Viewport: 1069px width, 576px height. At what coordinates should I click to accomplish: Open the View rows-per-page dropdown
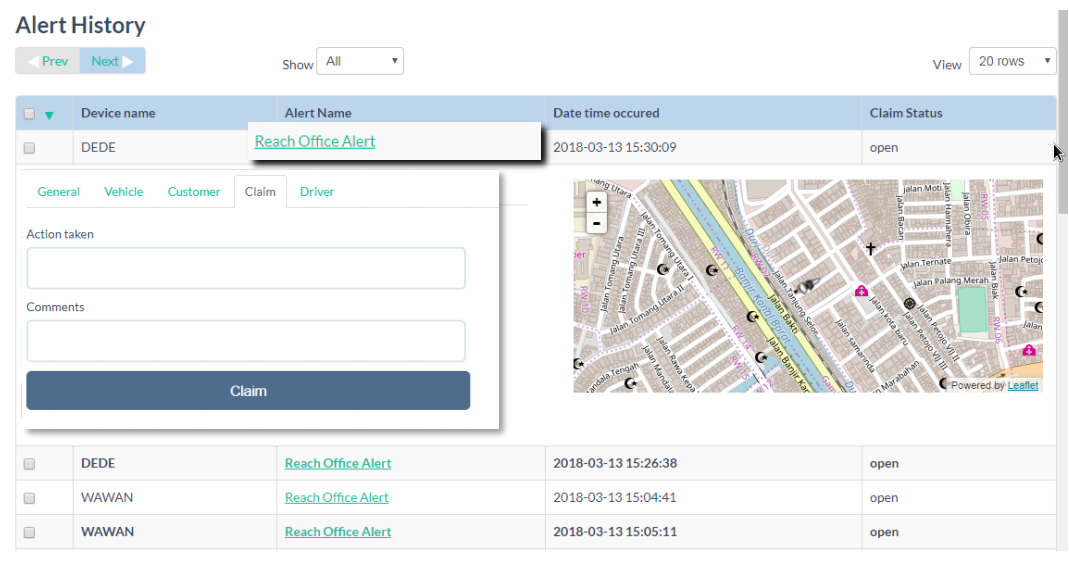(x=1012, y=62)
